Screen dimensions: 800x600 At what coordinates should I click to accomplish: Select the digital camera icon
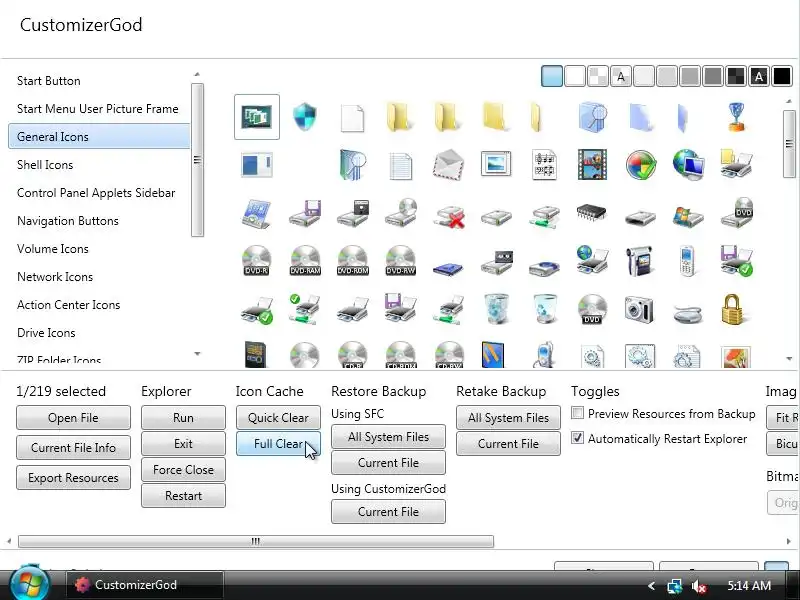pyautogui.click(x=639, y=310)
